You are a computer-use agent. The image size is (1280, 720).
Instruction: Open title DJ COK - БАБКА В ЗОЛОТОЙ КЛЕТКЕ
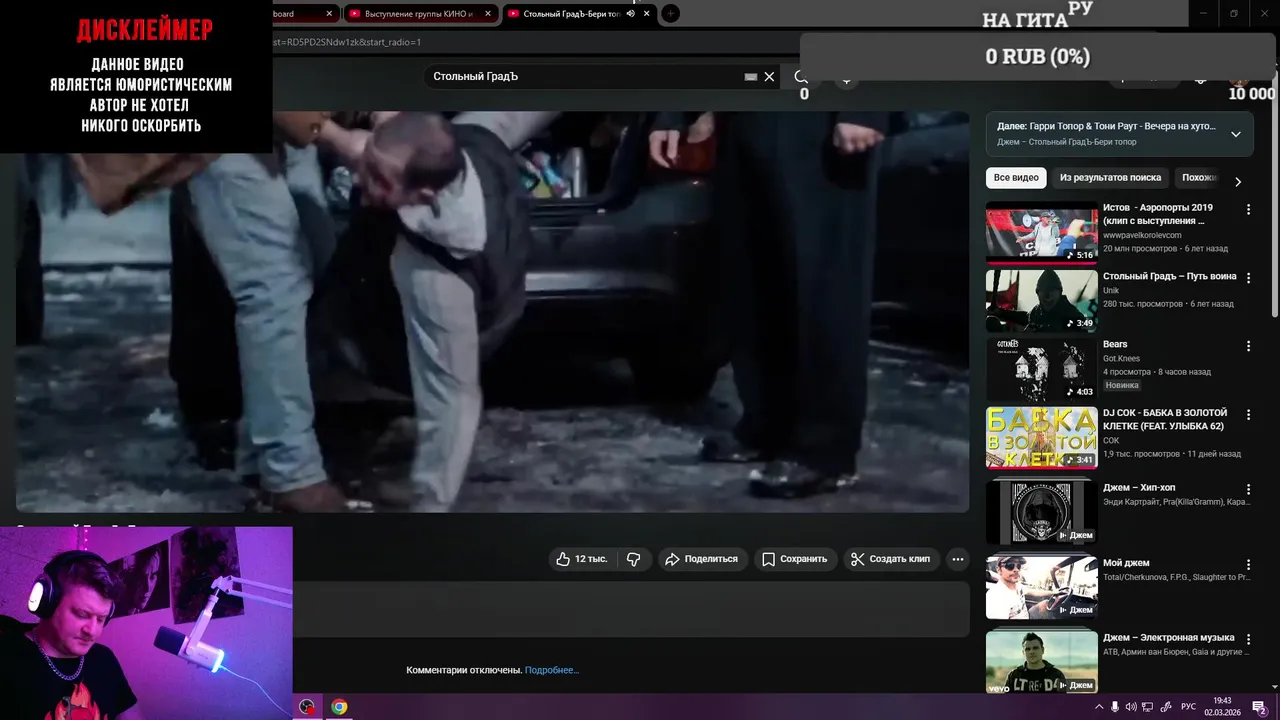point(1165,419)
